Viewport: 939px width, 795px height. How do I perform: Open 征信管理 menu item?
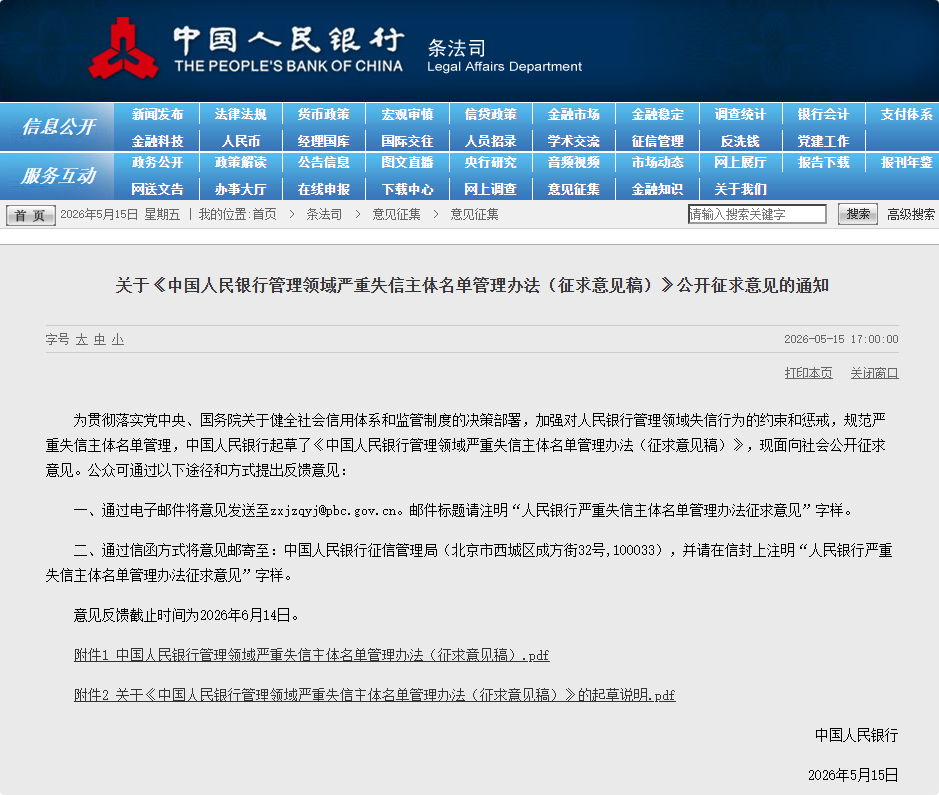coord(658,141)
